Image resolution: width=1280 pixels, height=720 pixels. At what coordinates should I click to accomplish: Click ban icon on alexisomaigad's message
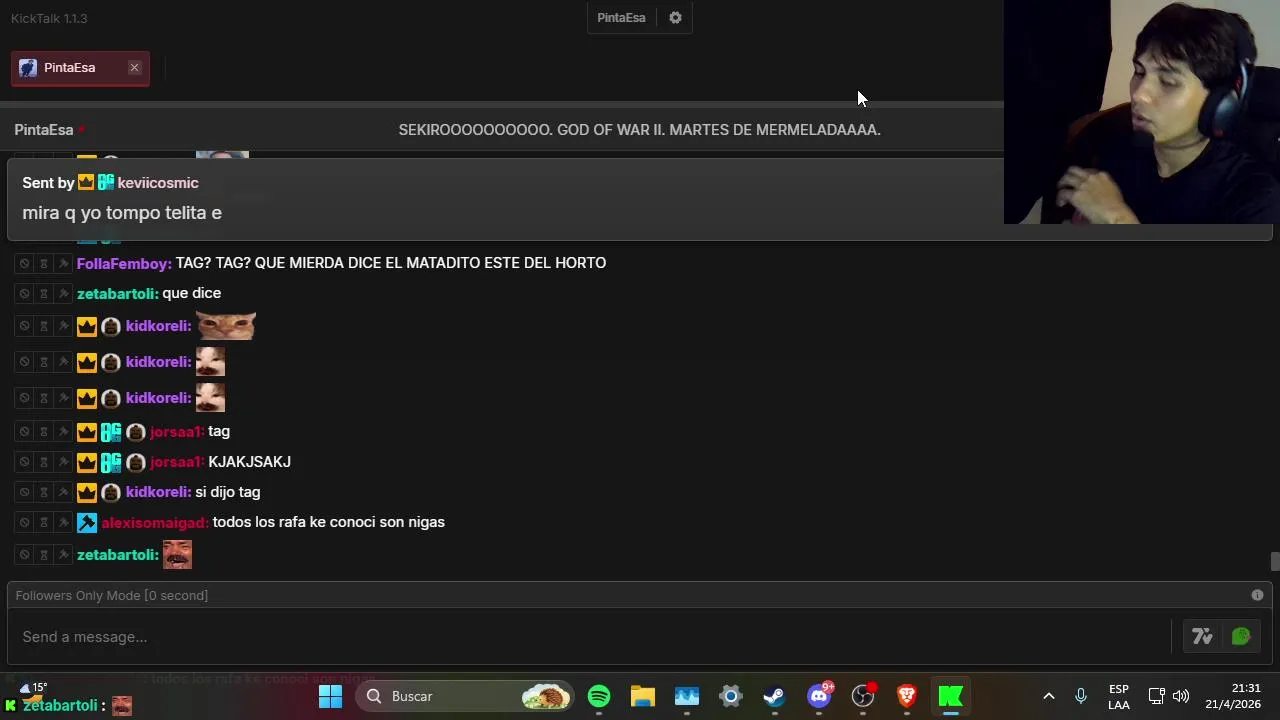pos(24,522)
